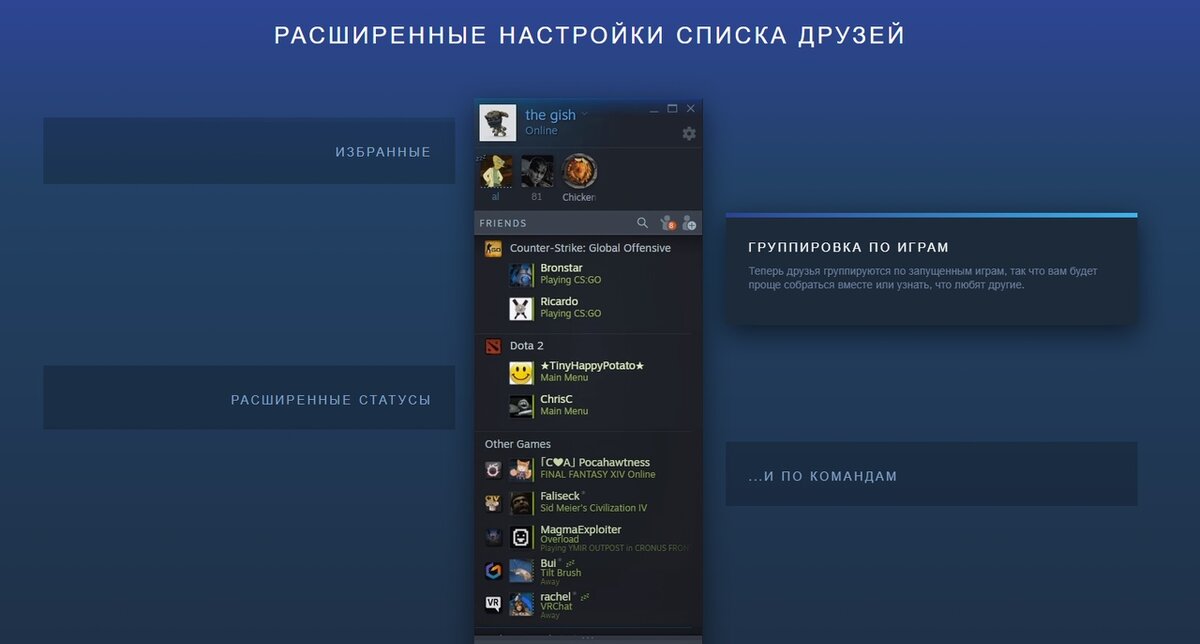Click the Civilization IV game icon

pos(493,503)
